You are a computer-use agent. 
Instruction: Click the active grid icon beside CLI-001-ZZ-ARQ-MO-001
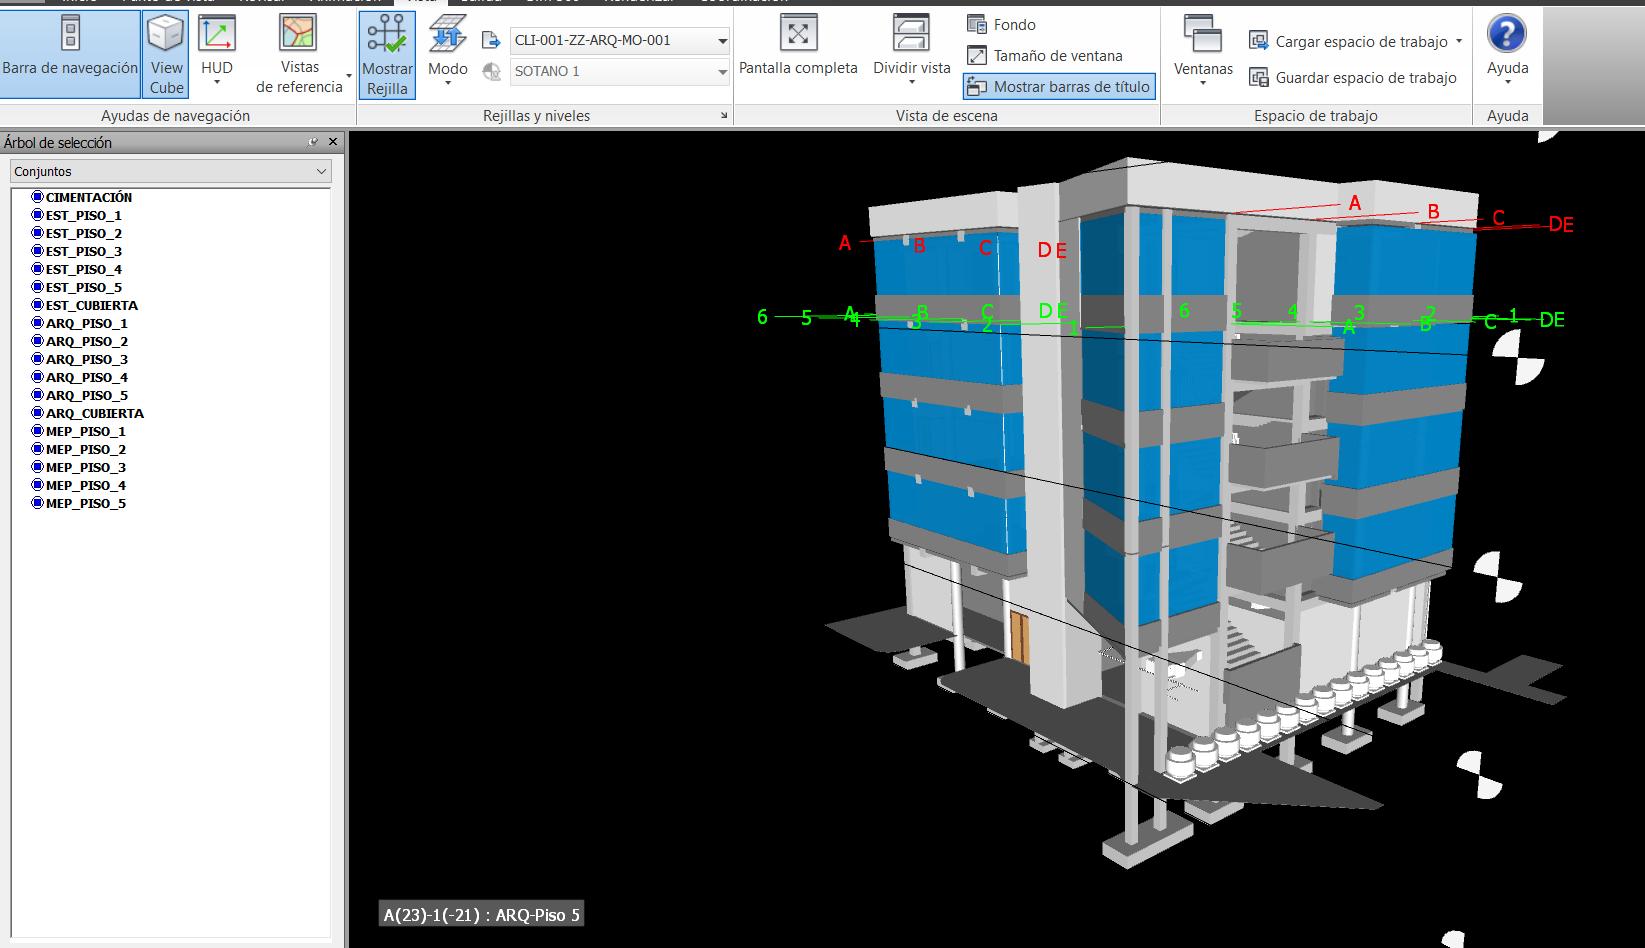491,41
